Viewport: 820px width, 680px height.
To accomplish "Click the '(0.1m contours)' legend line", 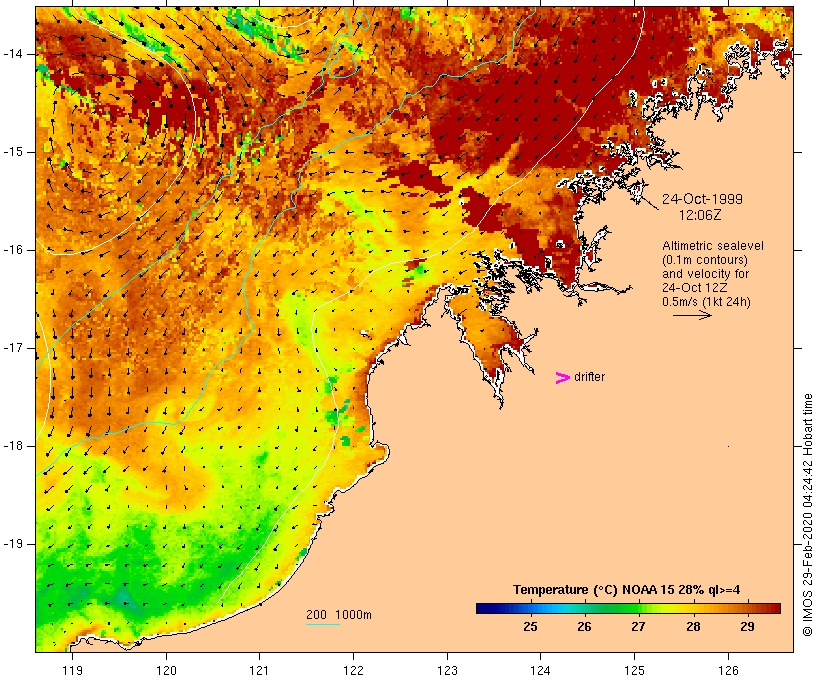I will coord(705,260).
